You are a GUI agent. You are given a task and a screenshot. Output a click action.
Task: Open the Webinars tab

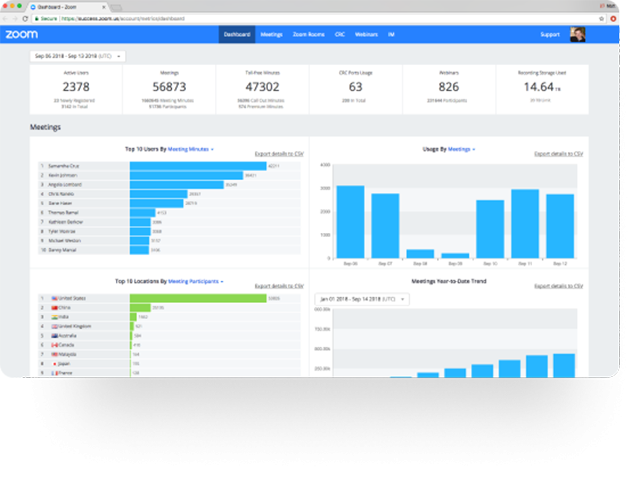click(366, 34)
